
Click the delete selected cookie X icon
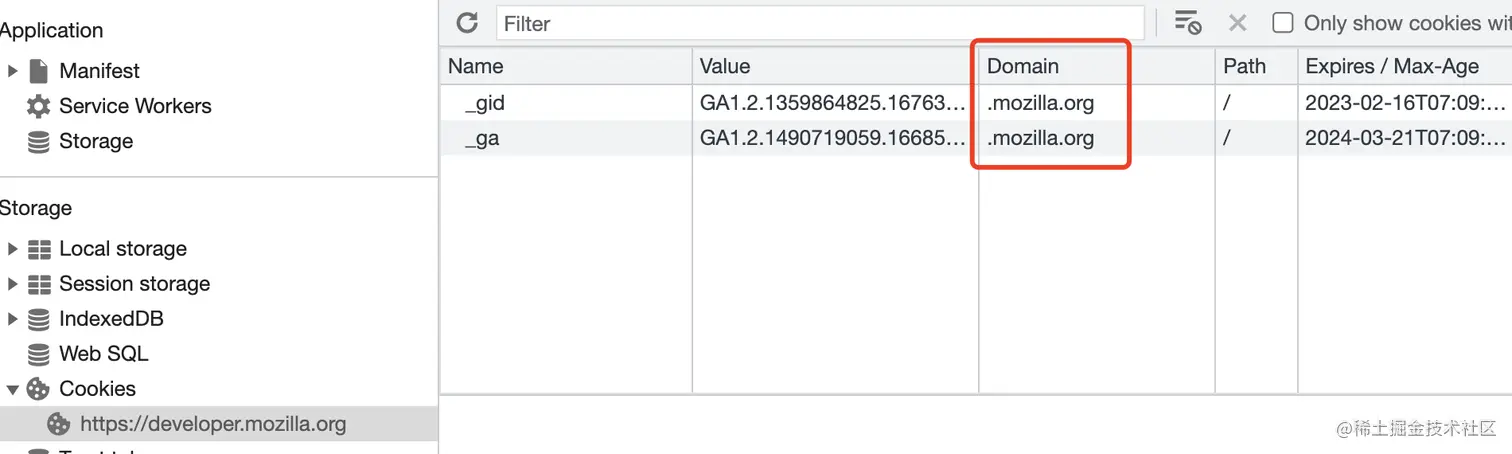tap(1237, 23)
